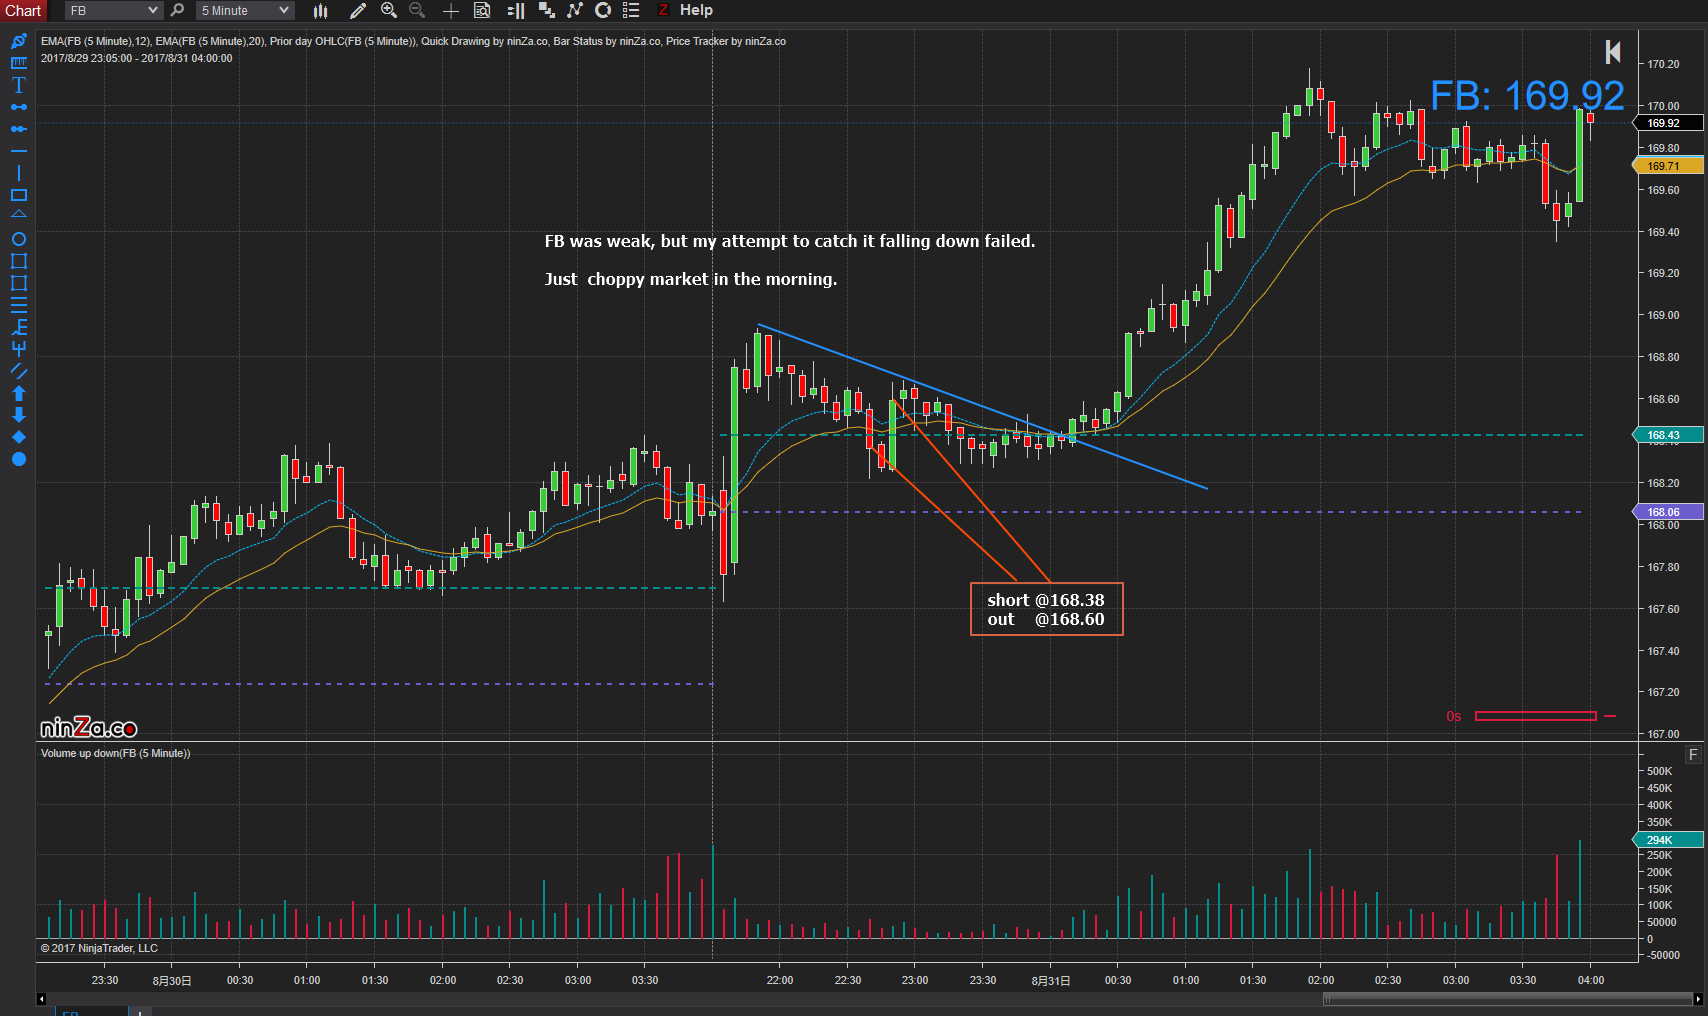Select the arrow up marker tool

point(18,393)
